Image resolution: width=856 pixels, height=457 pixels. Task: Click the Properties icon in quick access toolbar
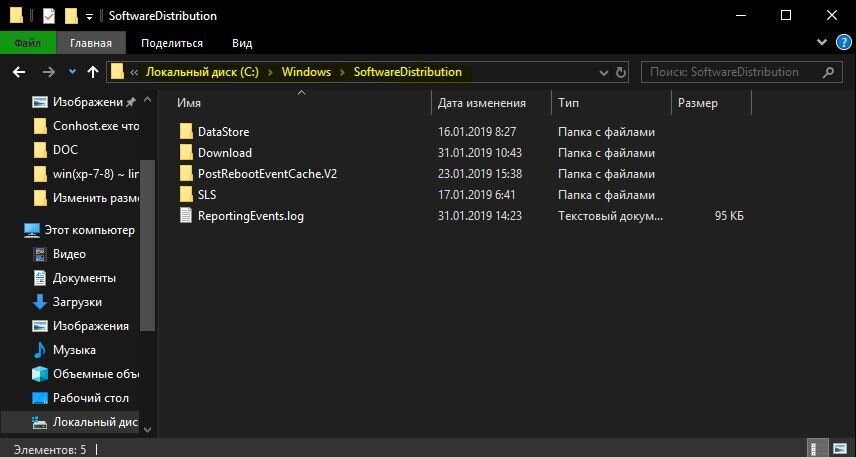point(49,16)
